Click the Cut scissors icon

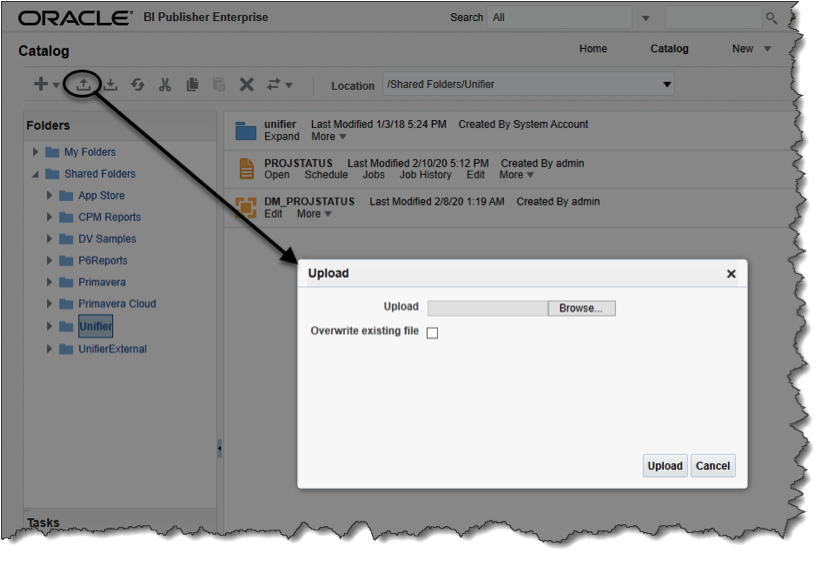click(x=165, y=85)
